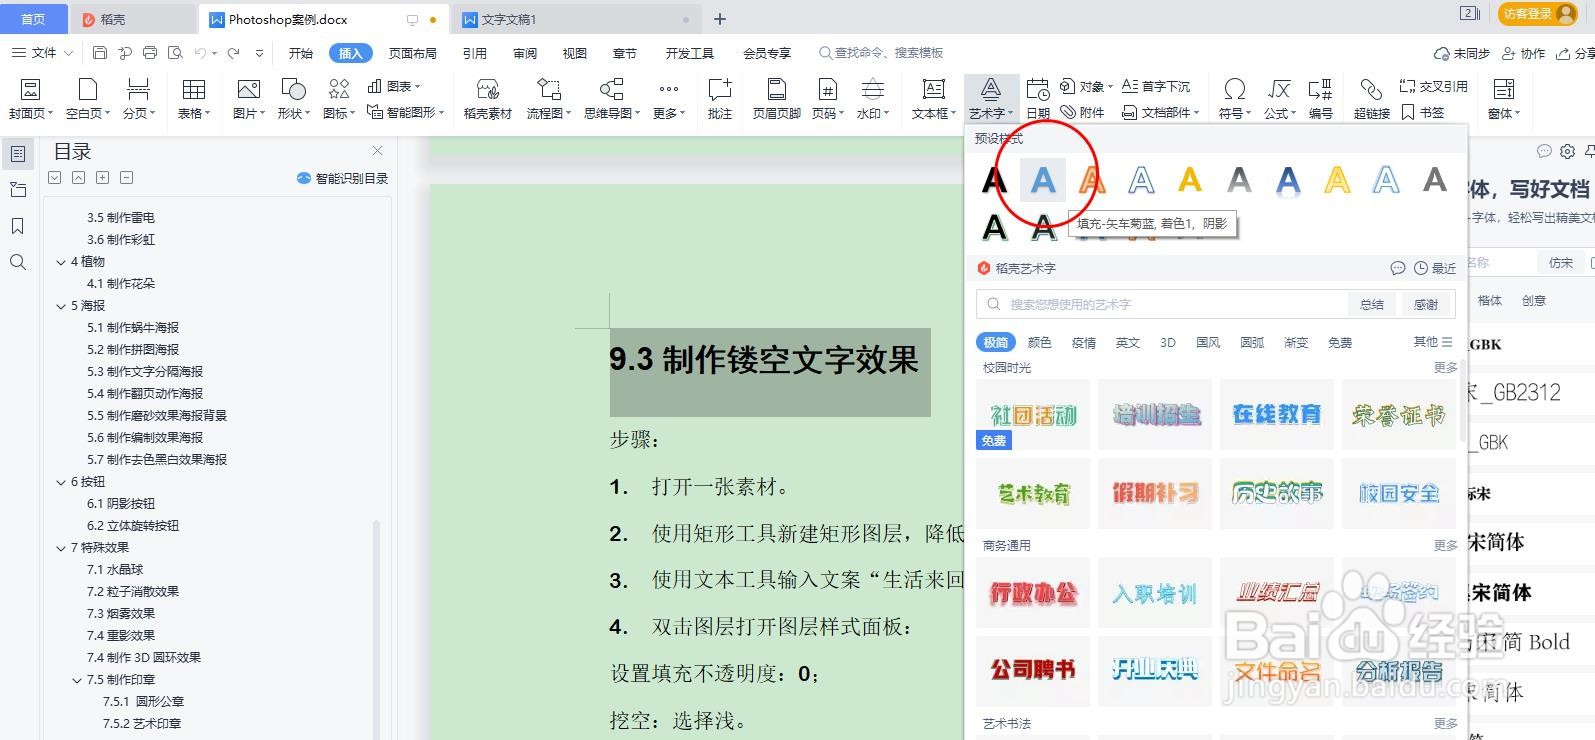Switch to the 开始 ribbon tab

[x=300, y=53]
